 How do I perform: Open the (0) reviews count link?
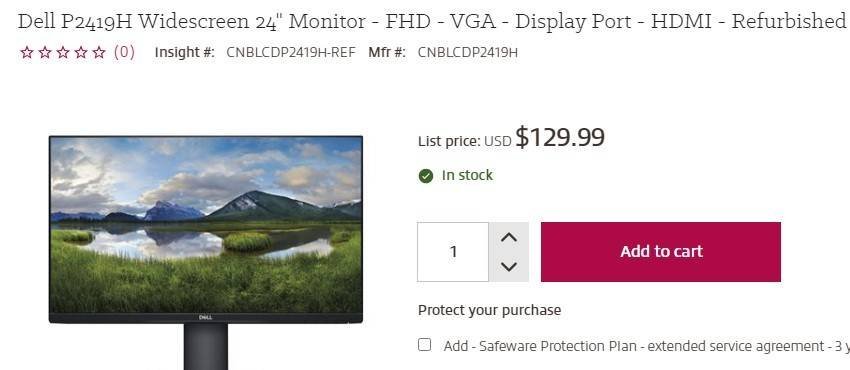124,52
